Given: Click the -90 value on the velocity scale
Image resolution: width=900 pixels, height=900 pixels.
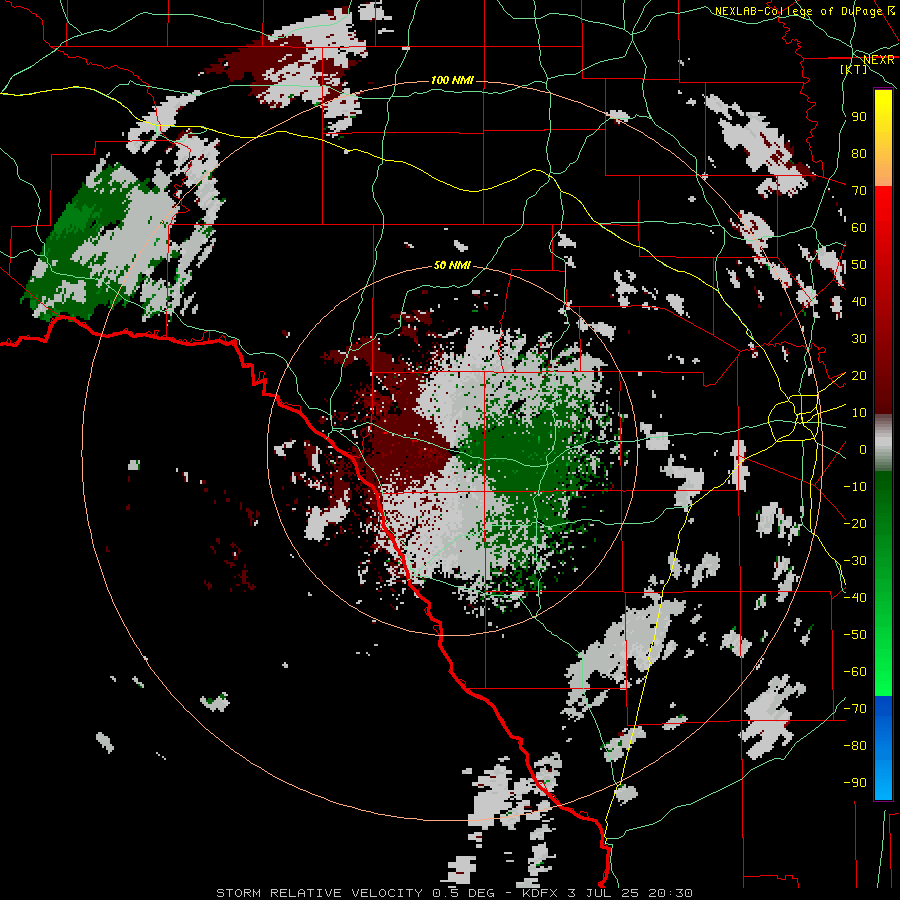Looking at the screenshot, I should coord(855,783).
